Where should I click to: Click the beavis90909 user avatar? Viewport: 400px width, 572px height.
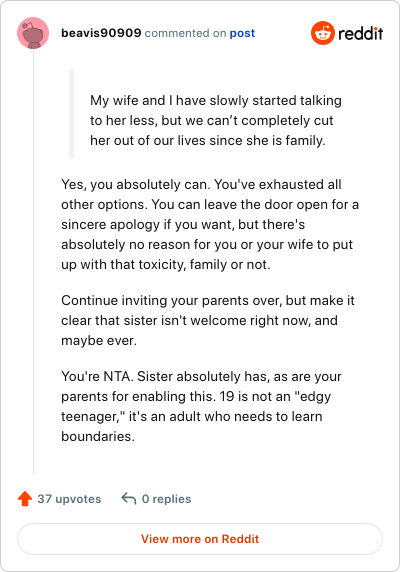tap(33, 33)
